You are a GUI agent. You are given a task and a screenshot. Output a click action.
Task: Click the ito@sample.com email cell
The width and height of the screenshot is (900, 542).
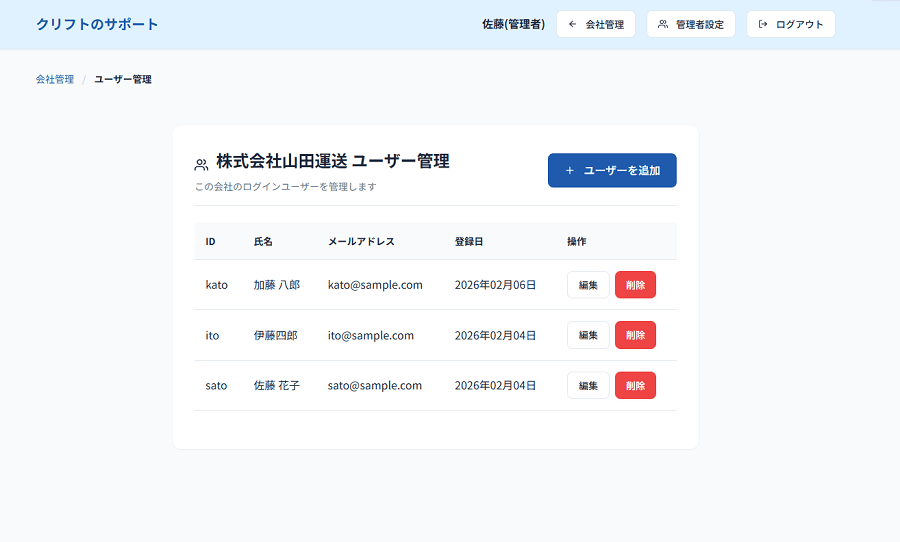371,335
